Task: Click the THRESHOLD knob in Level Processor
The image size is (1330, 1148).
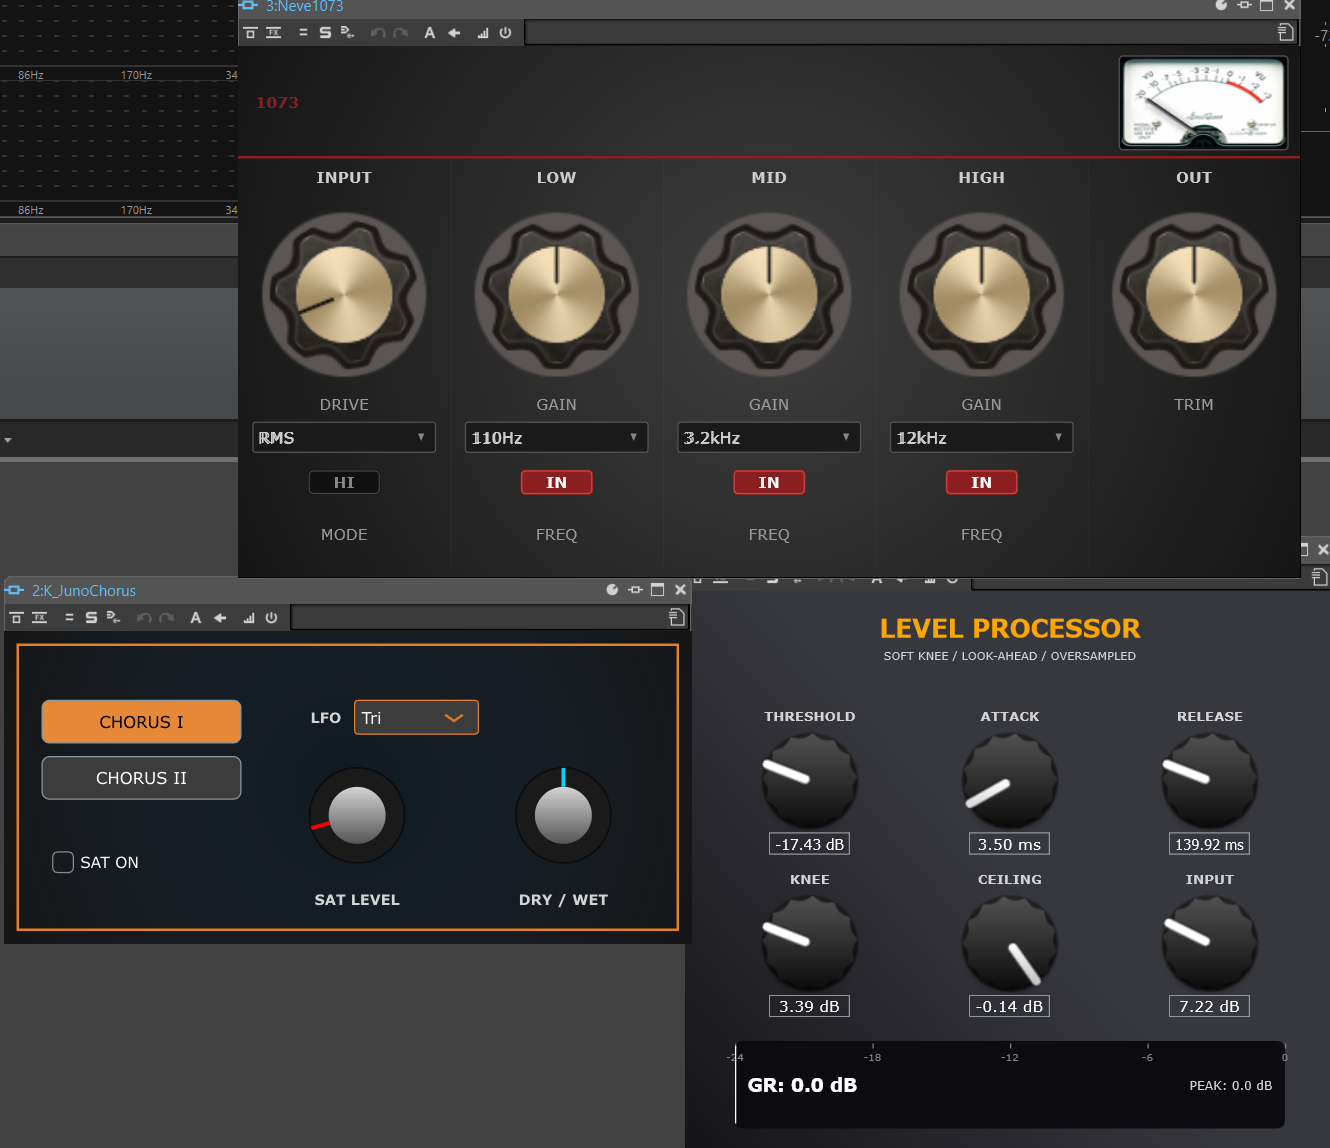Action: coord(810,780)
